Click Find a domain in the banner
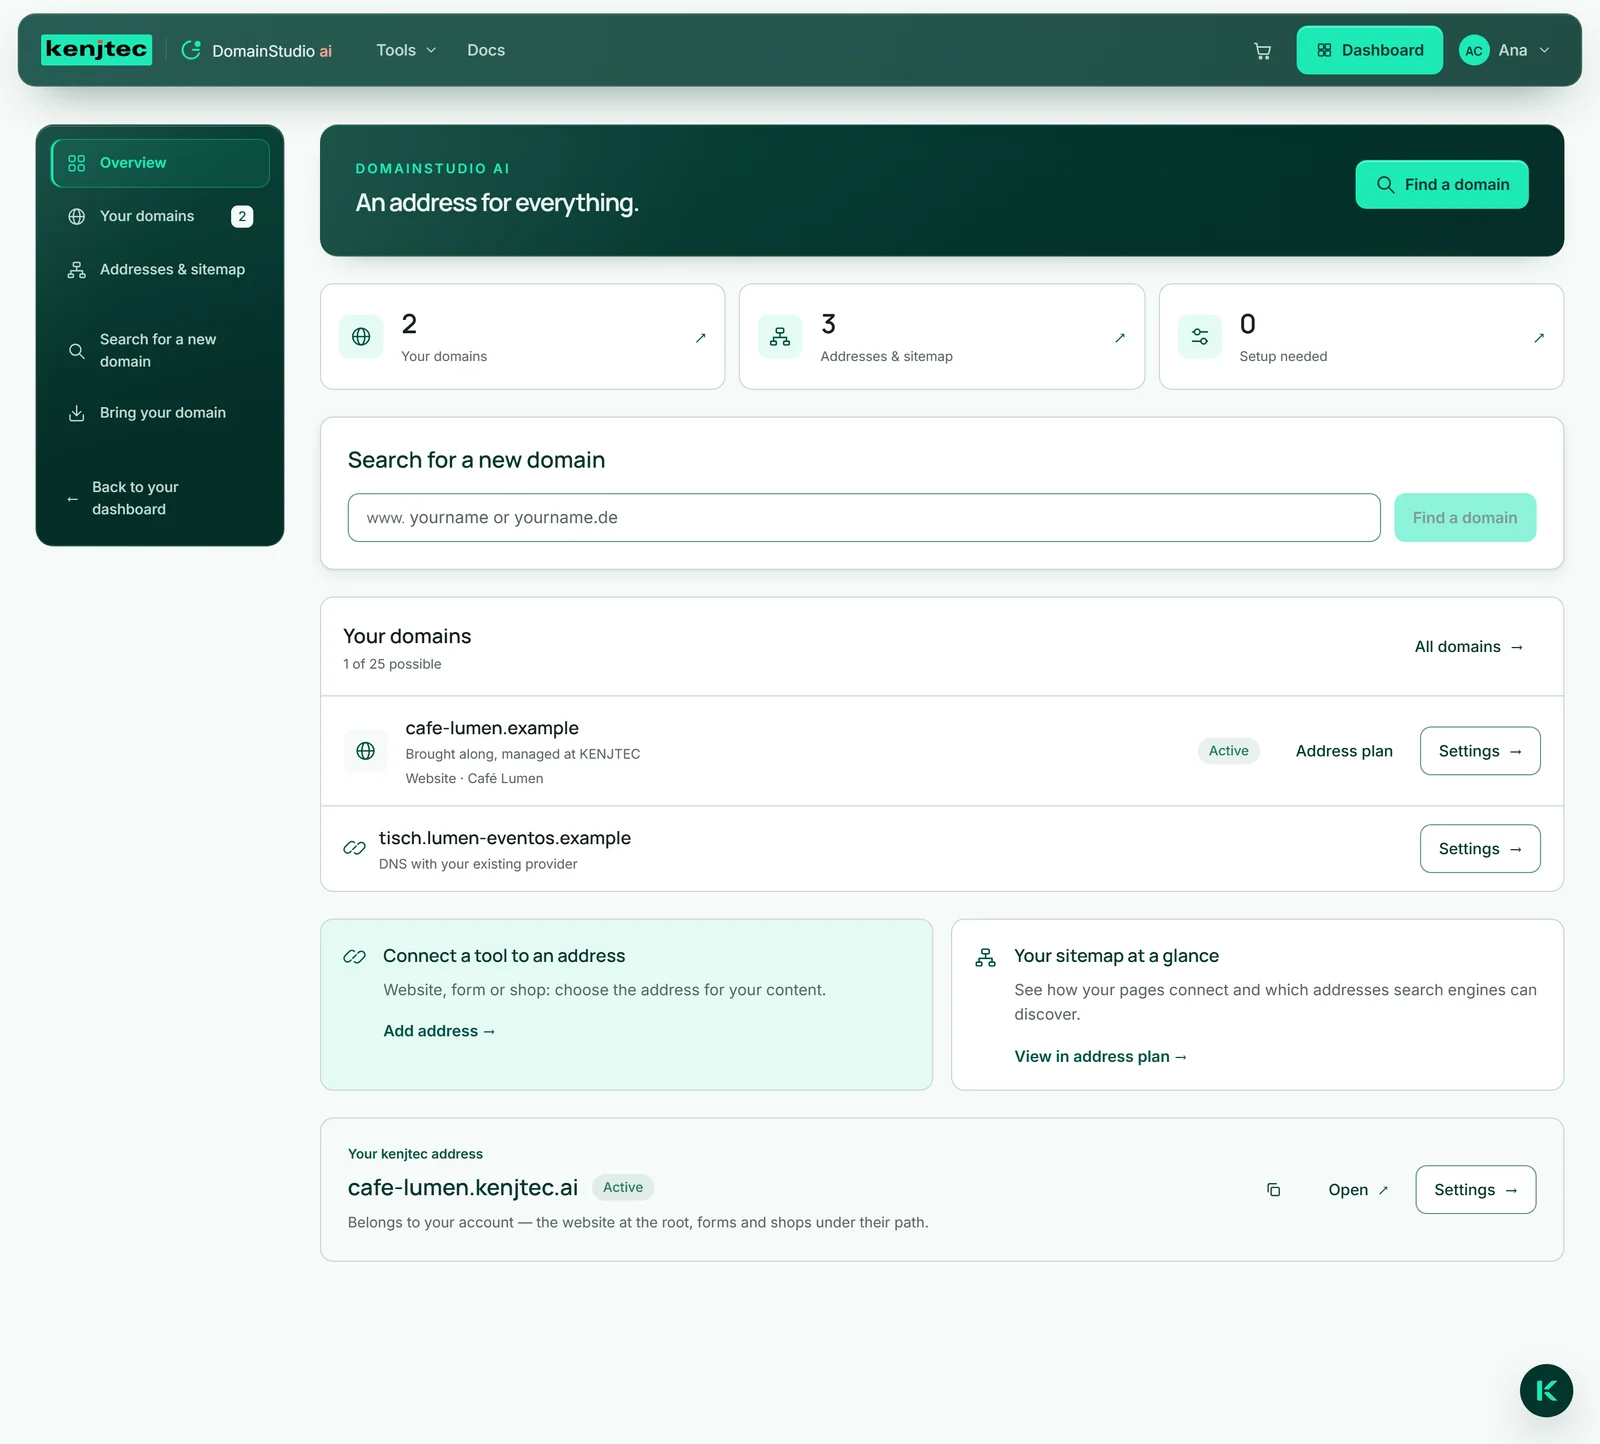 click(1442, 185)
